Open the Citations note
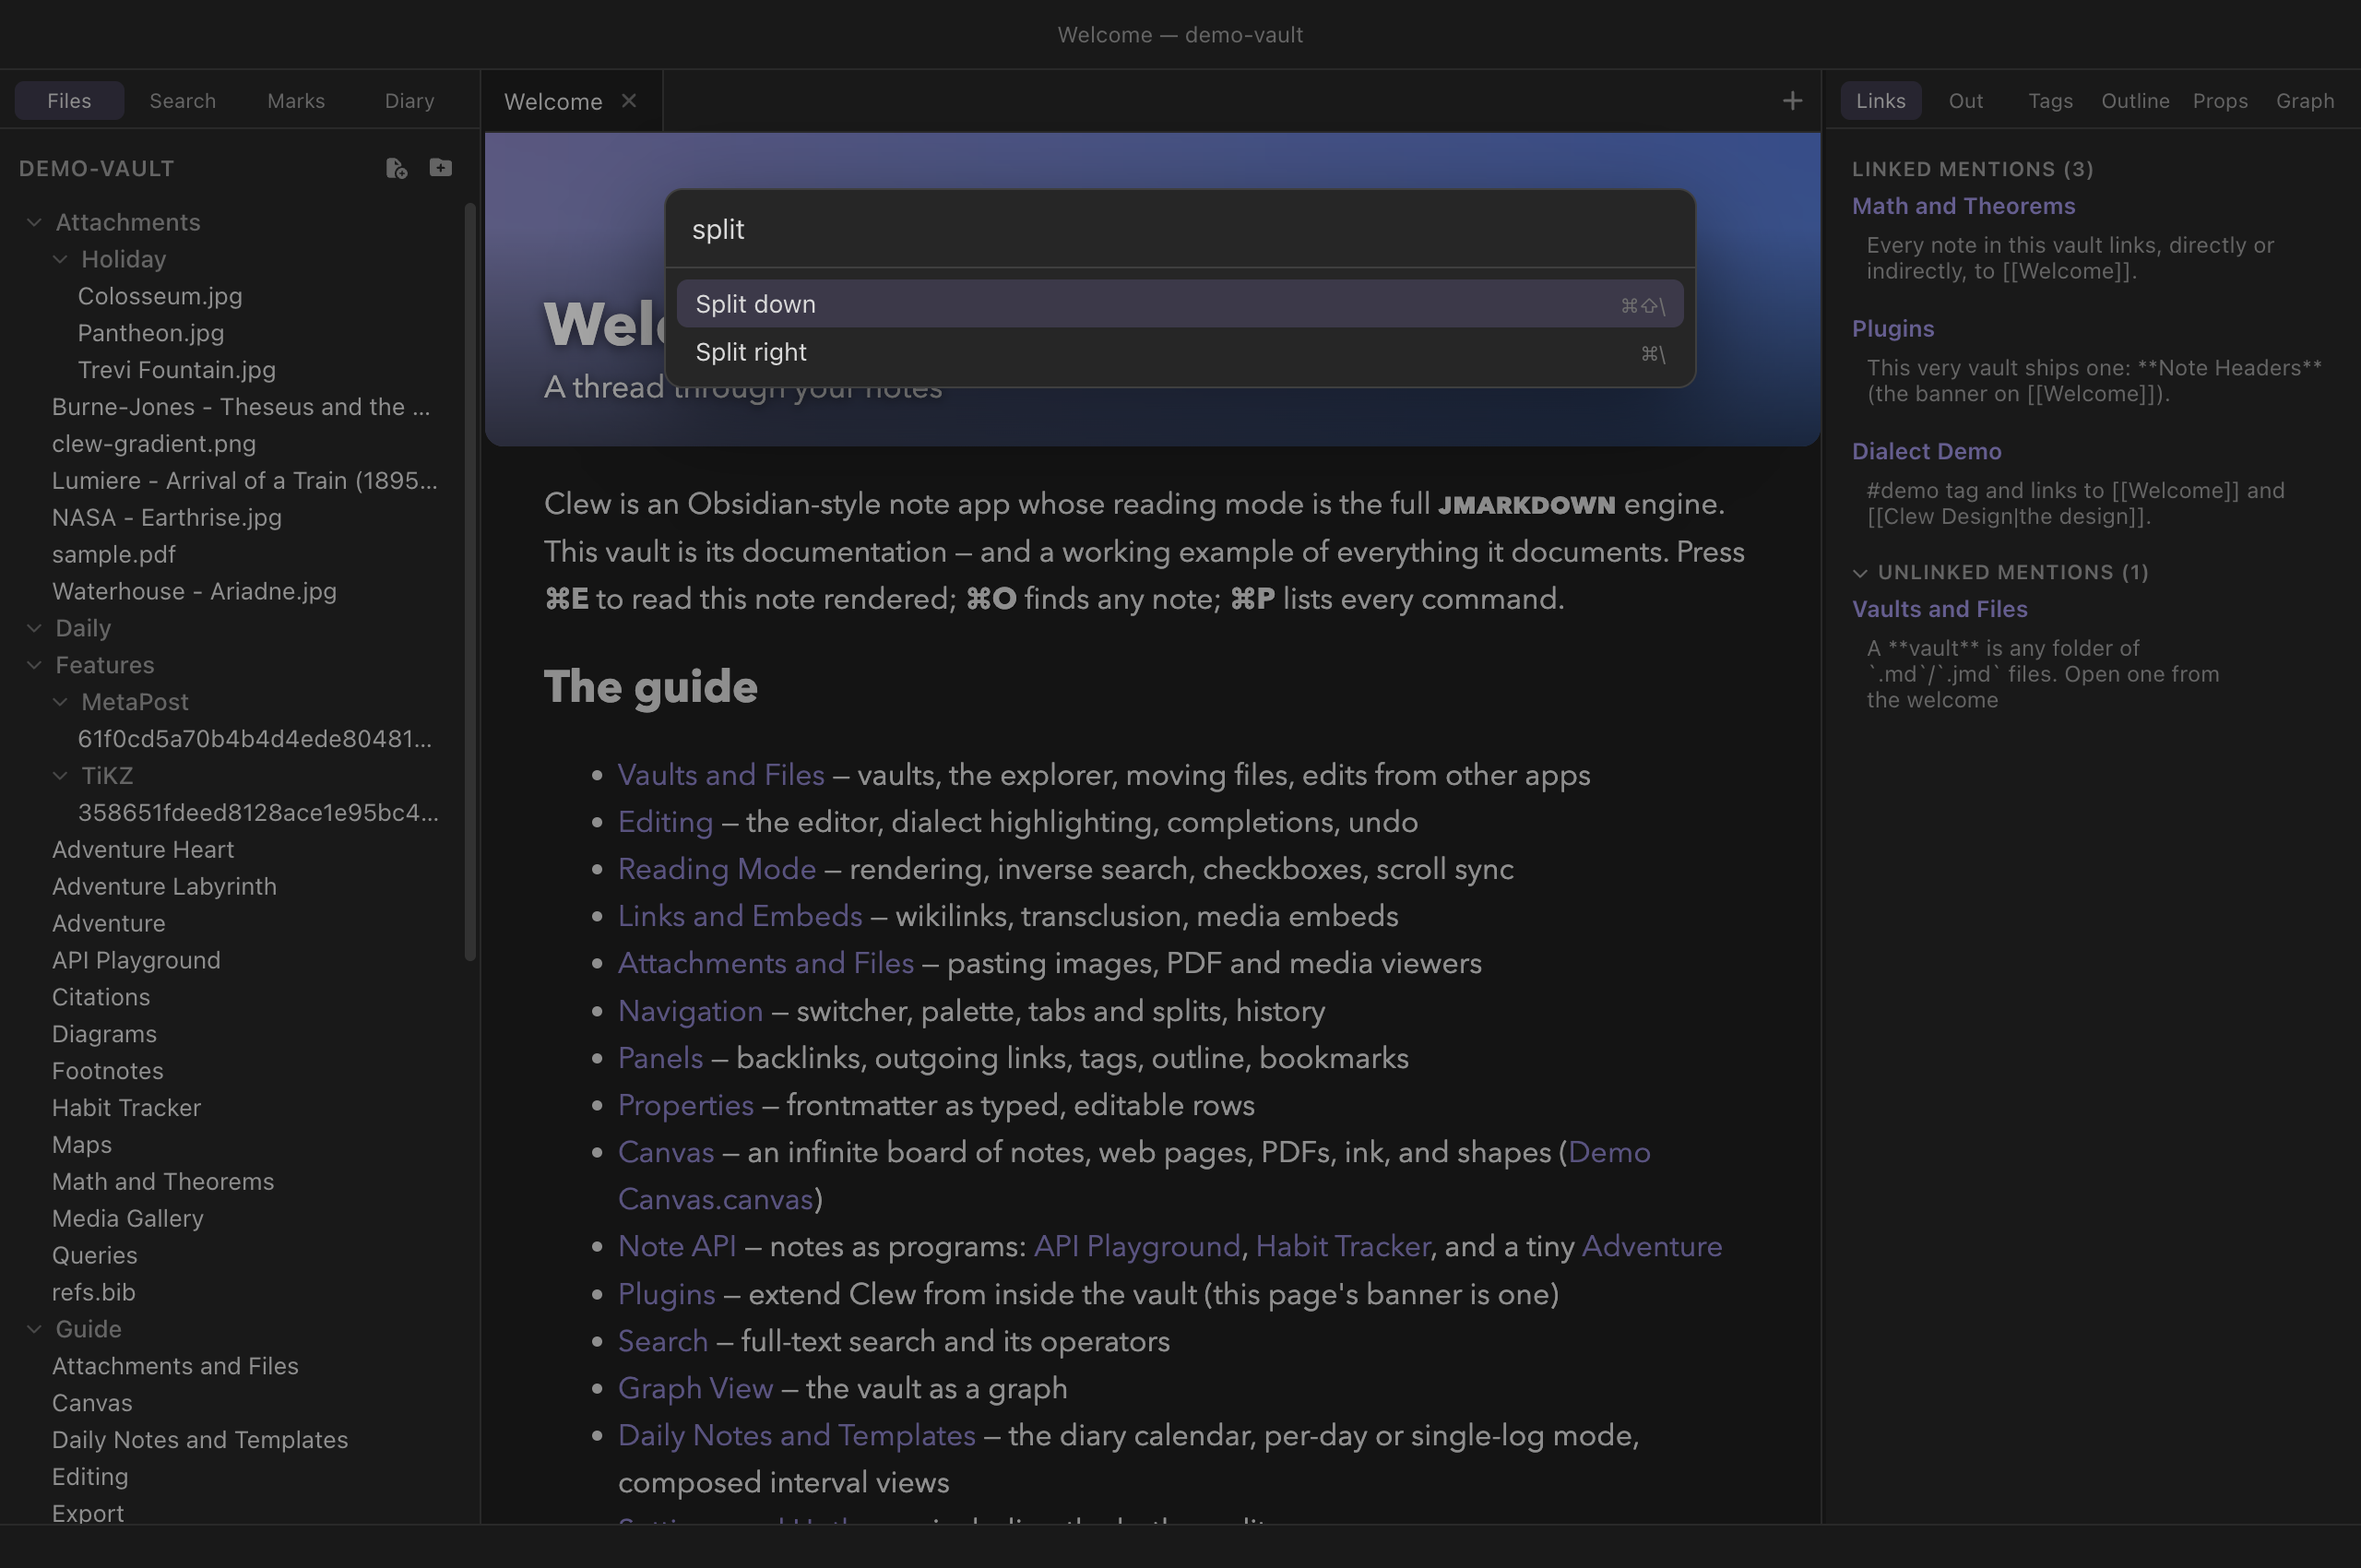This screenshot has height=1568, width=2361. click(x=101, y=997)
